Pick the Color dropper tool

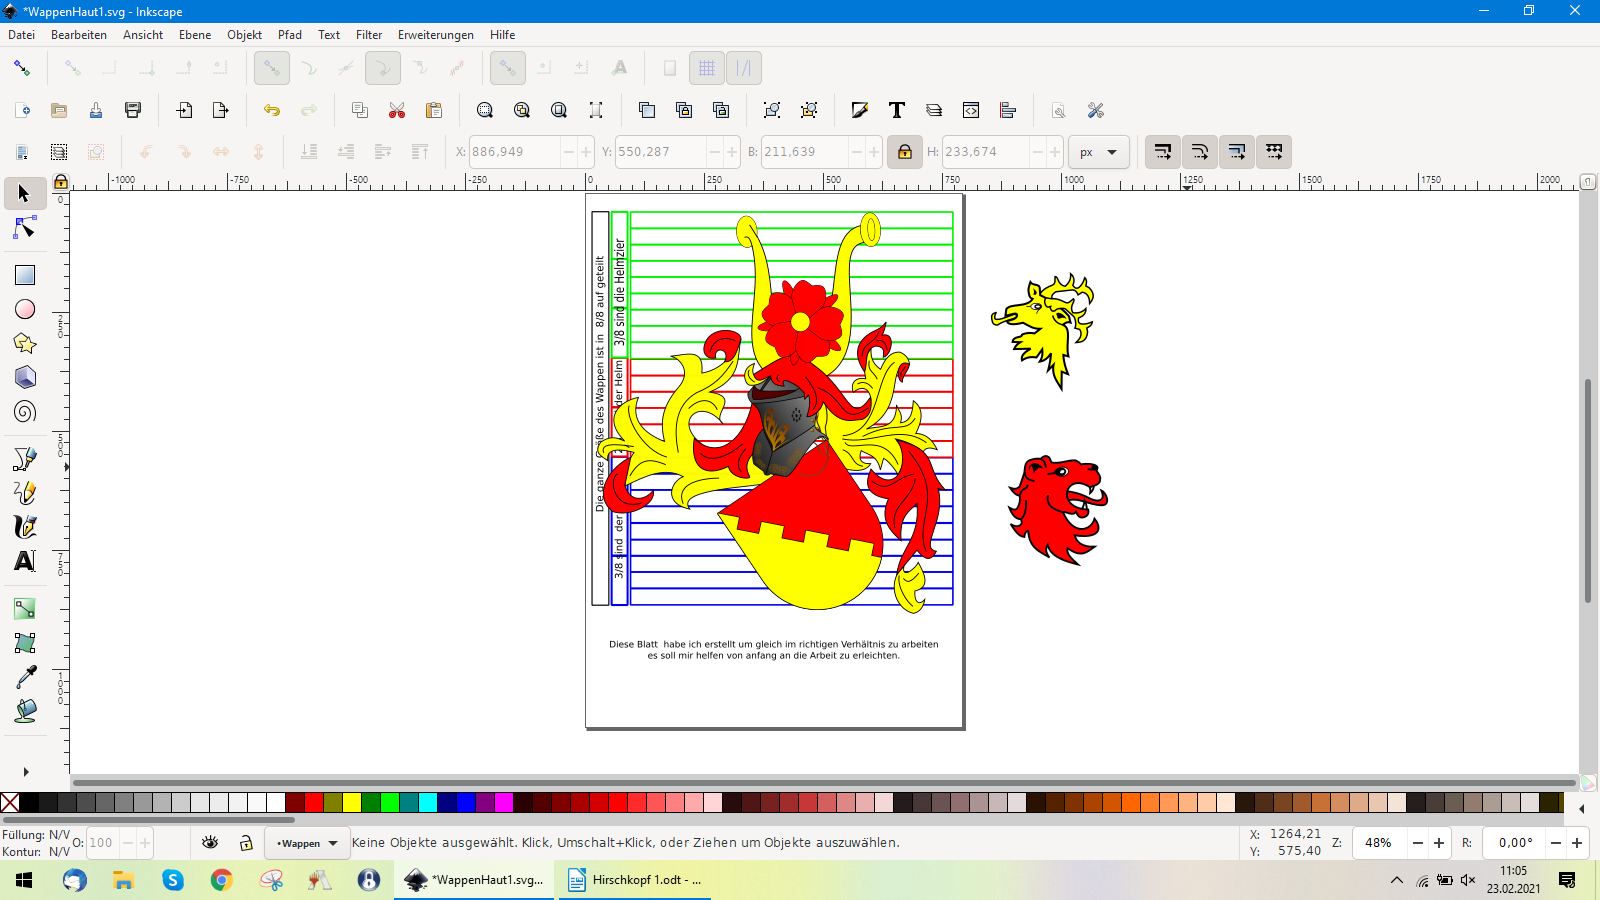[x=25, y=677]
